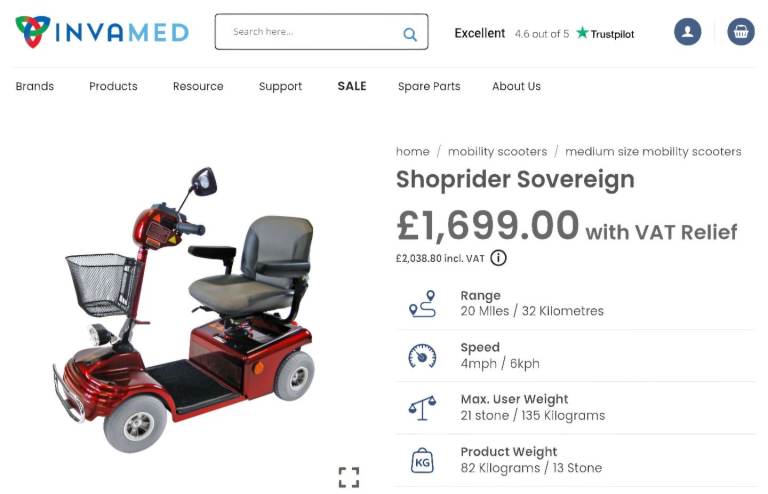Screen dimensions: 768x494
Task: Click the VAT info icon
Action: pyautogui.click(x=498, y=258)
